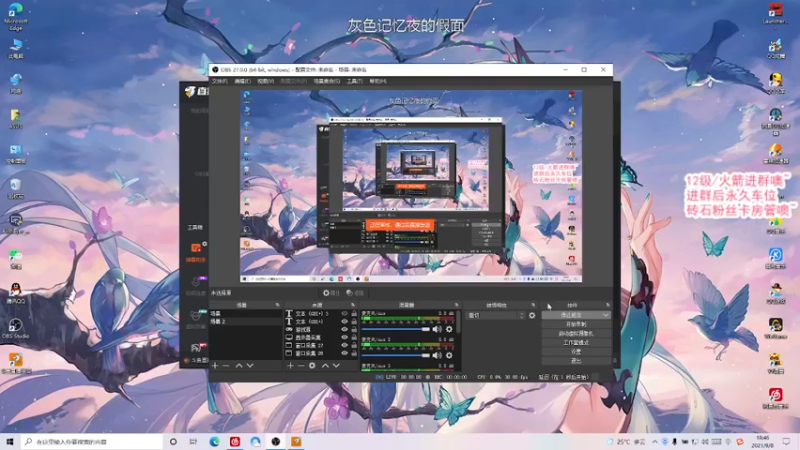Open source 滤镜 filters button above docks
Viewport: 800px width, 450px height.
click(355, 293)
